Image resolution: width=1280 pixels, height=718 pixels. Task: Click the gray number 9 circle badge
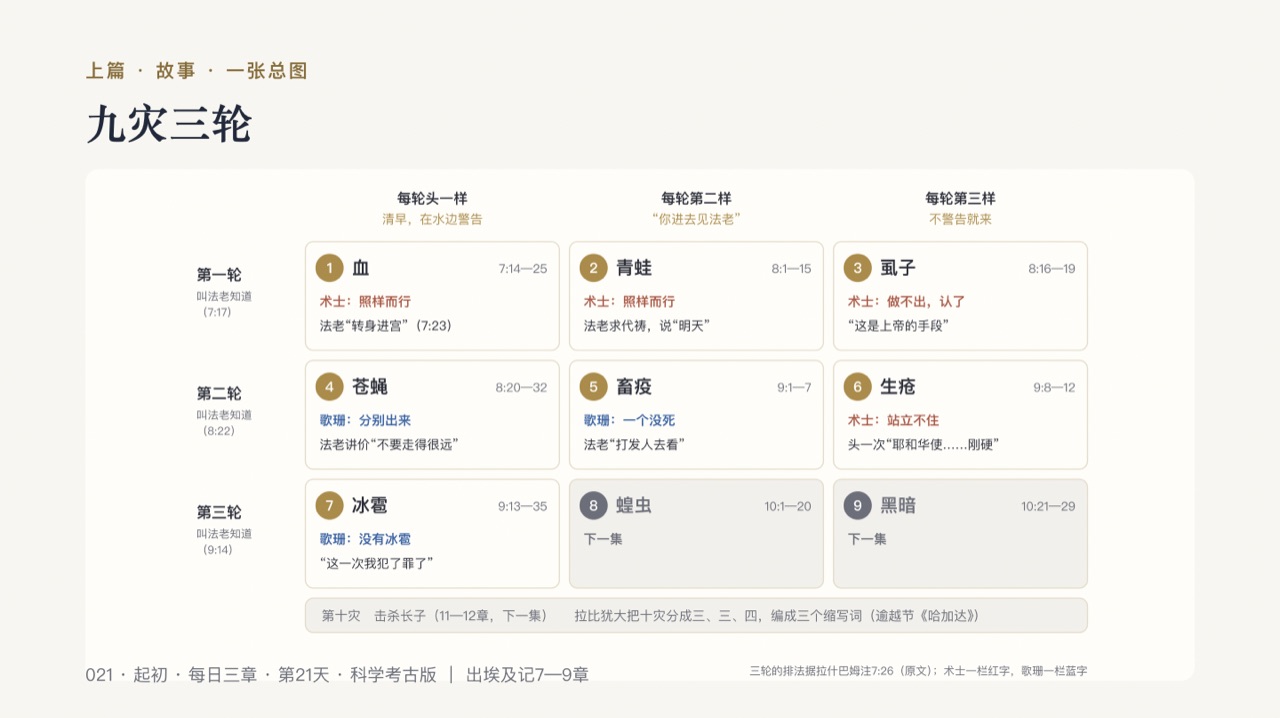pos(857,506)
